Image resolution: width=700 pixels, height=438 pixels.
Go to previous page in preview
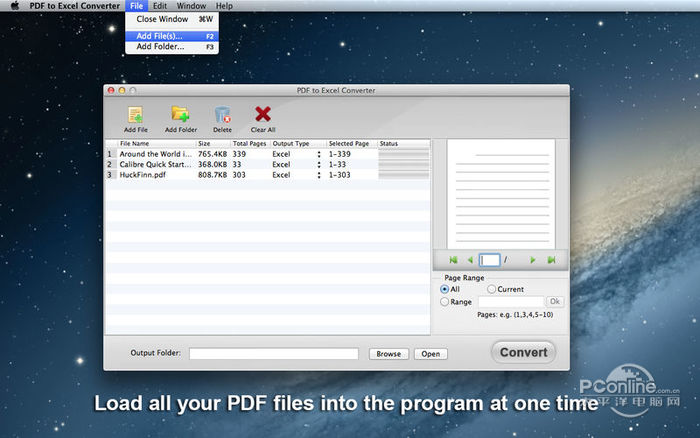pos(470,260)
